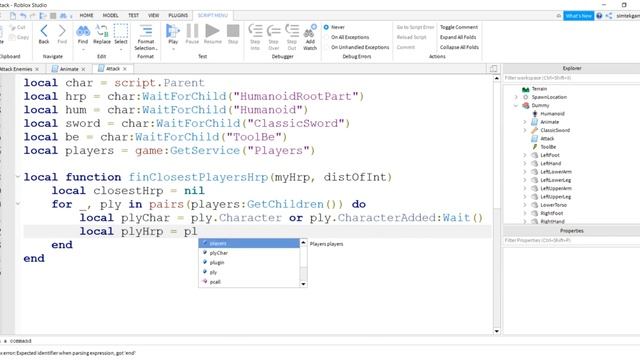This screenshot has width=640, height=360.
Task: Click the Resume test button
Action: tap(212, 31)
